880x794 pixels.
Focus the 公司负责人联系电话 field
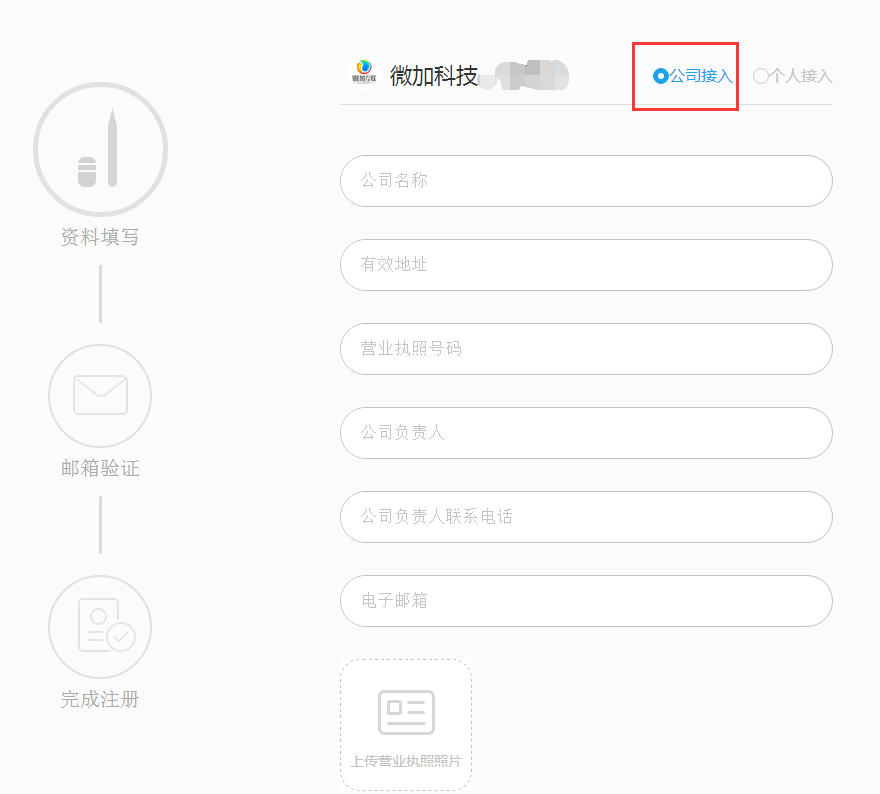click(x=586, y=517)
